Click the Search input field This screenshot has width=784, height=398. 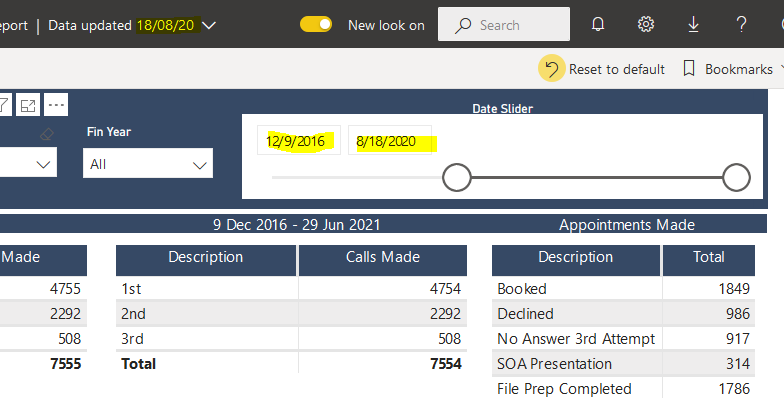pyautogui.click(x=504, y=24)
